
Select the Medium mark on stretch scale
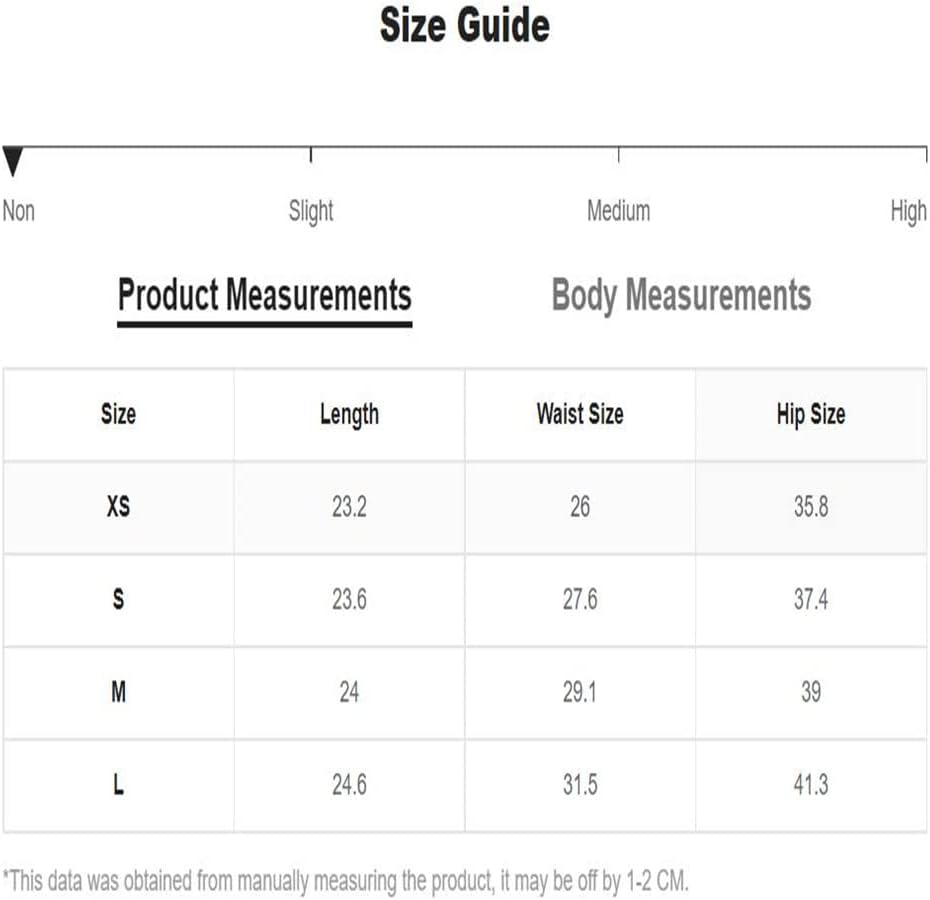(x=619, y=211)
